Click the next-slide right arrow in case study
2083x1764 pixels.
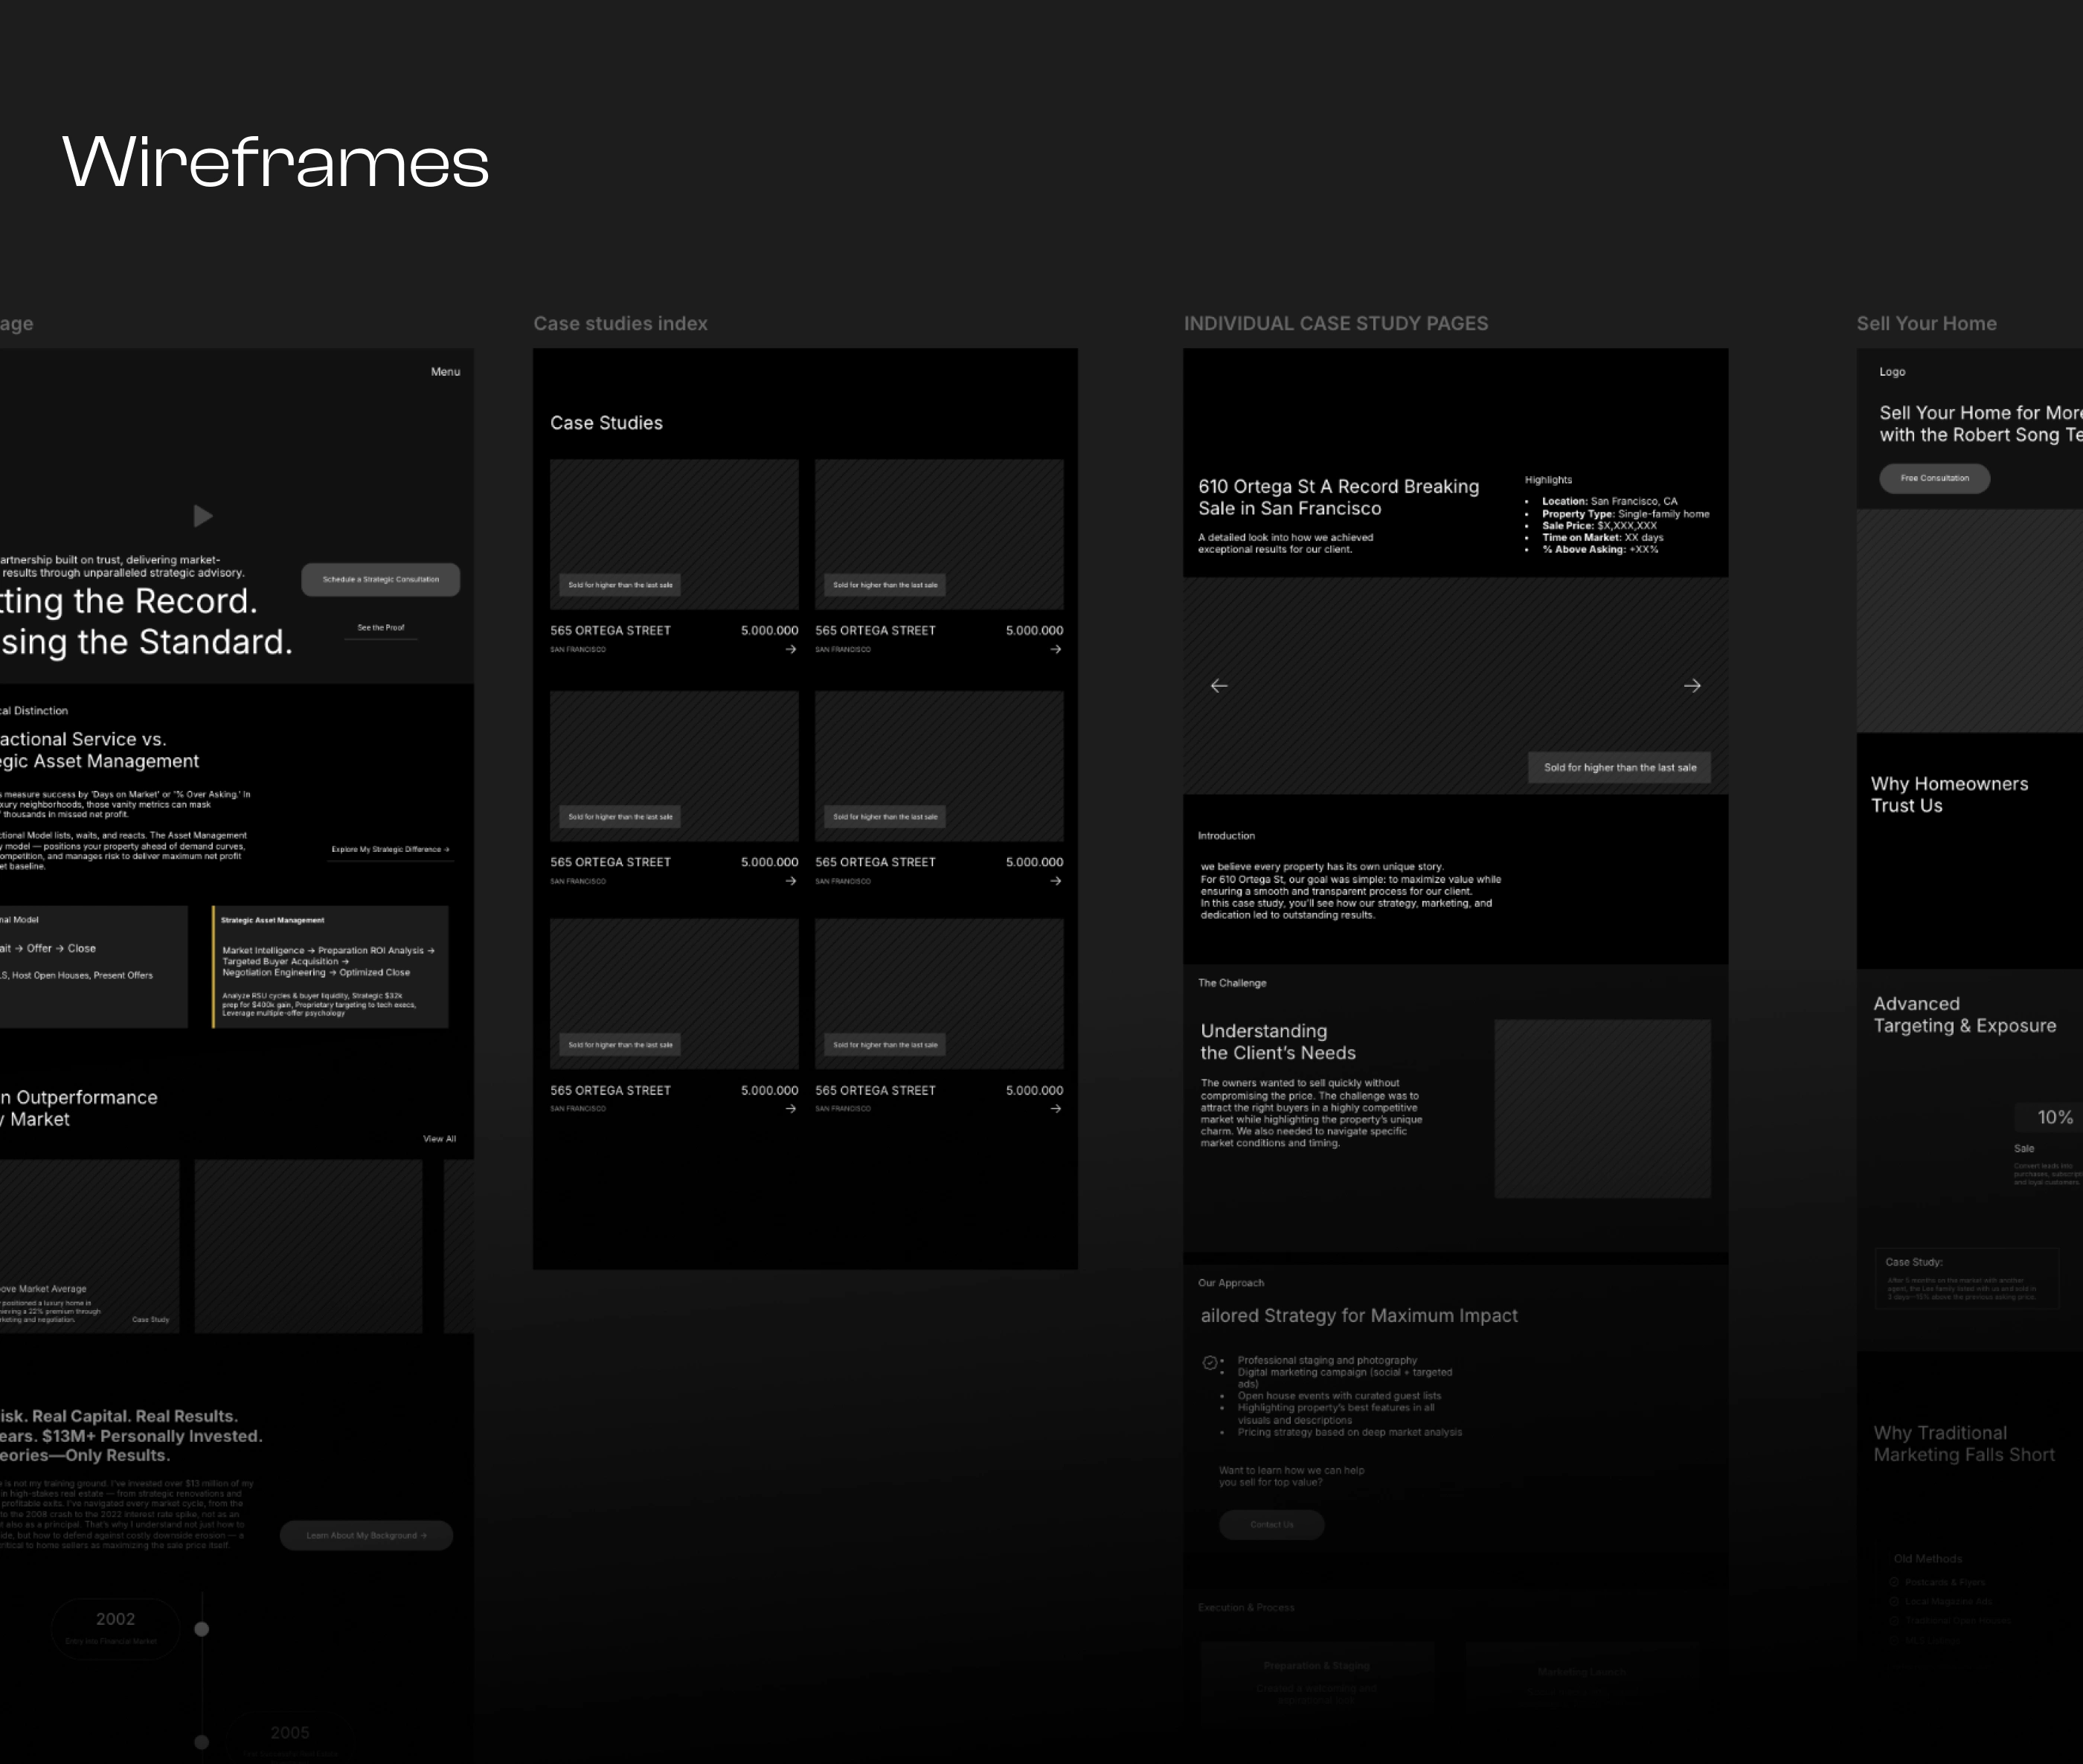click(x=1692, y=686)
